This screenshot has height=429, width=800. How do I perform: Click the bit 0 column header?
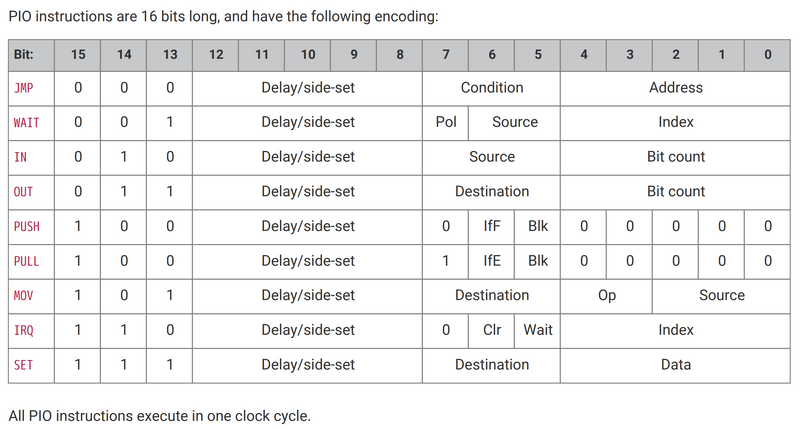click(767, 54)
